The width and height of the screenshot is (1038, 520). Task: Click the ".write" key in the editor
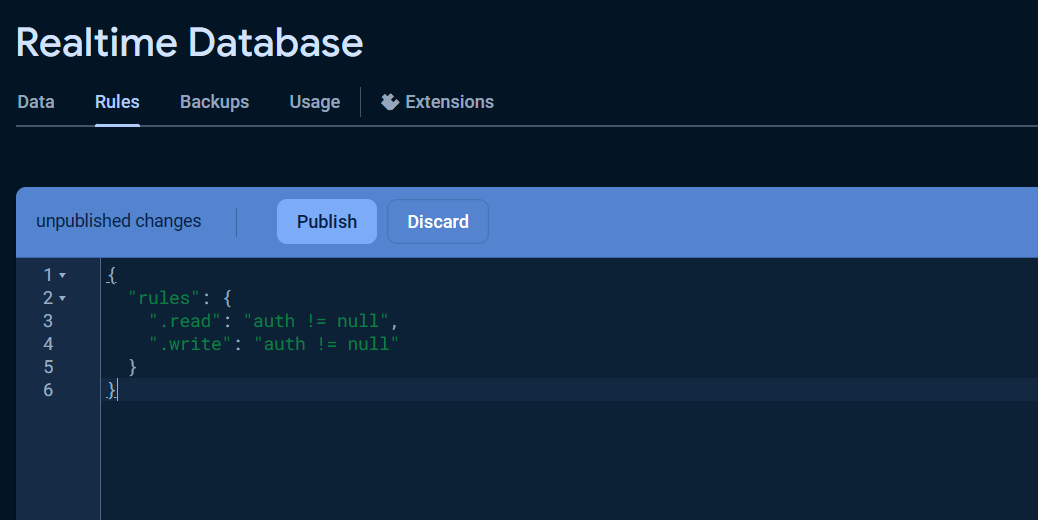(x=190, y=344)
